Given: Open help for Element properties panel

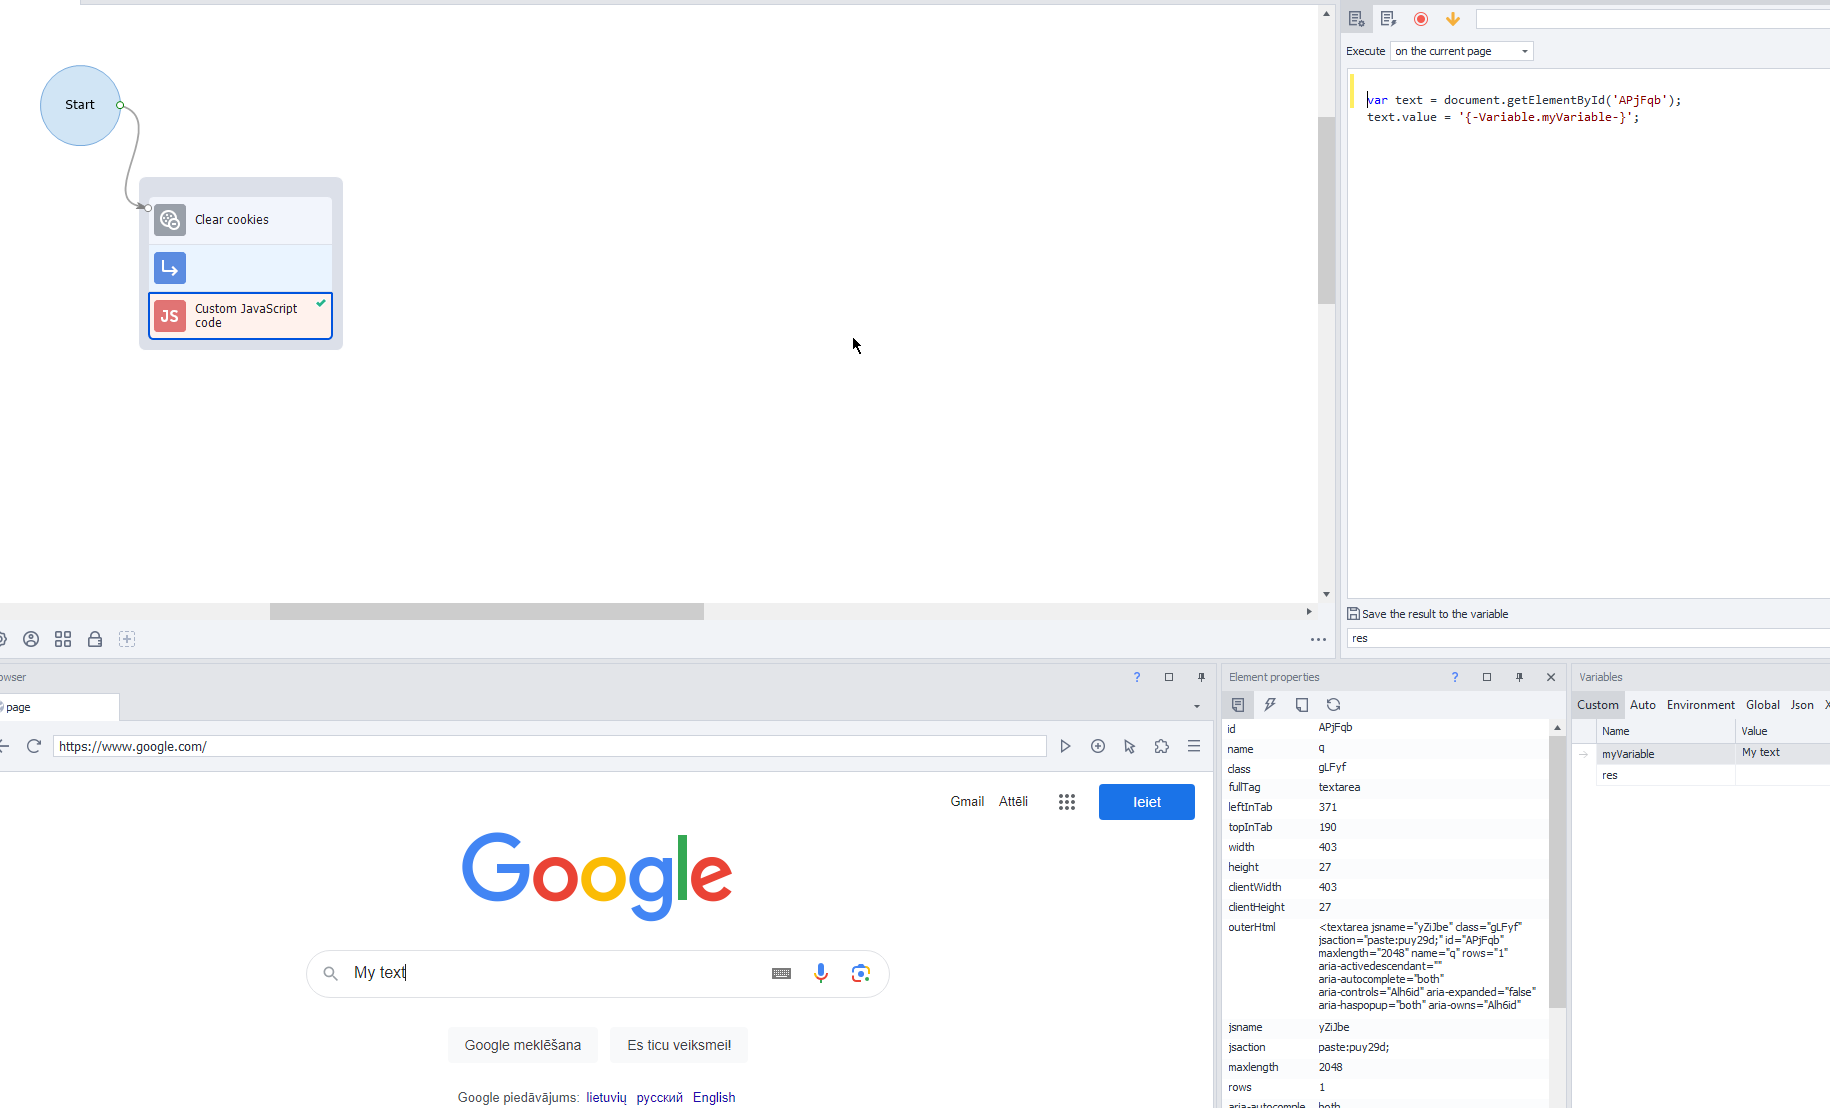Looking at the screenshot, I should (1455, 677).
